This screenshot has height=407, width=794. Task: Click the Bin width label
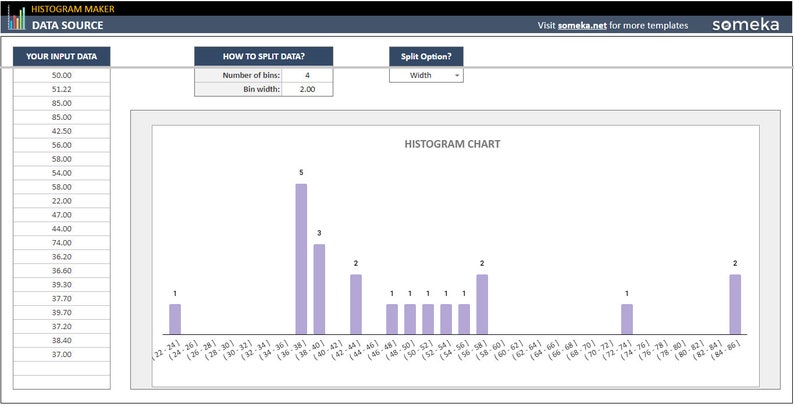click(x=261, y=89)
